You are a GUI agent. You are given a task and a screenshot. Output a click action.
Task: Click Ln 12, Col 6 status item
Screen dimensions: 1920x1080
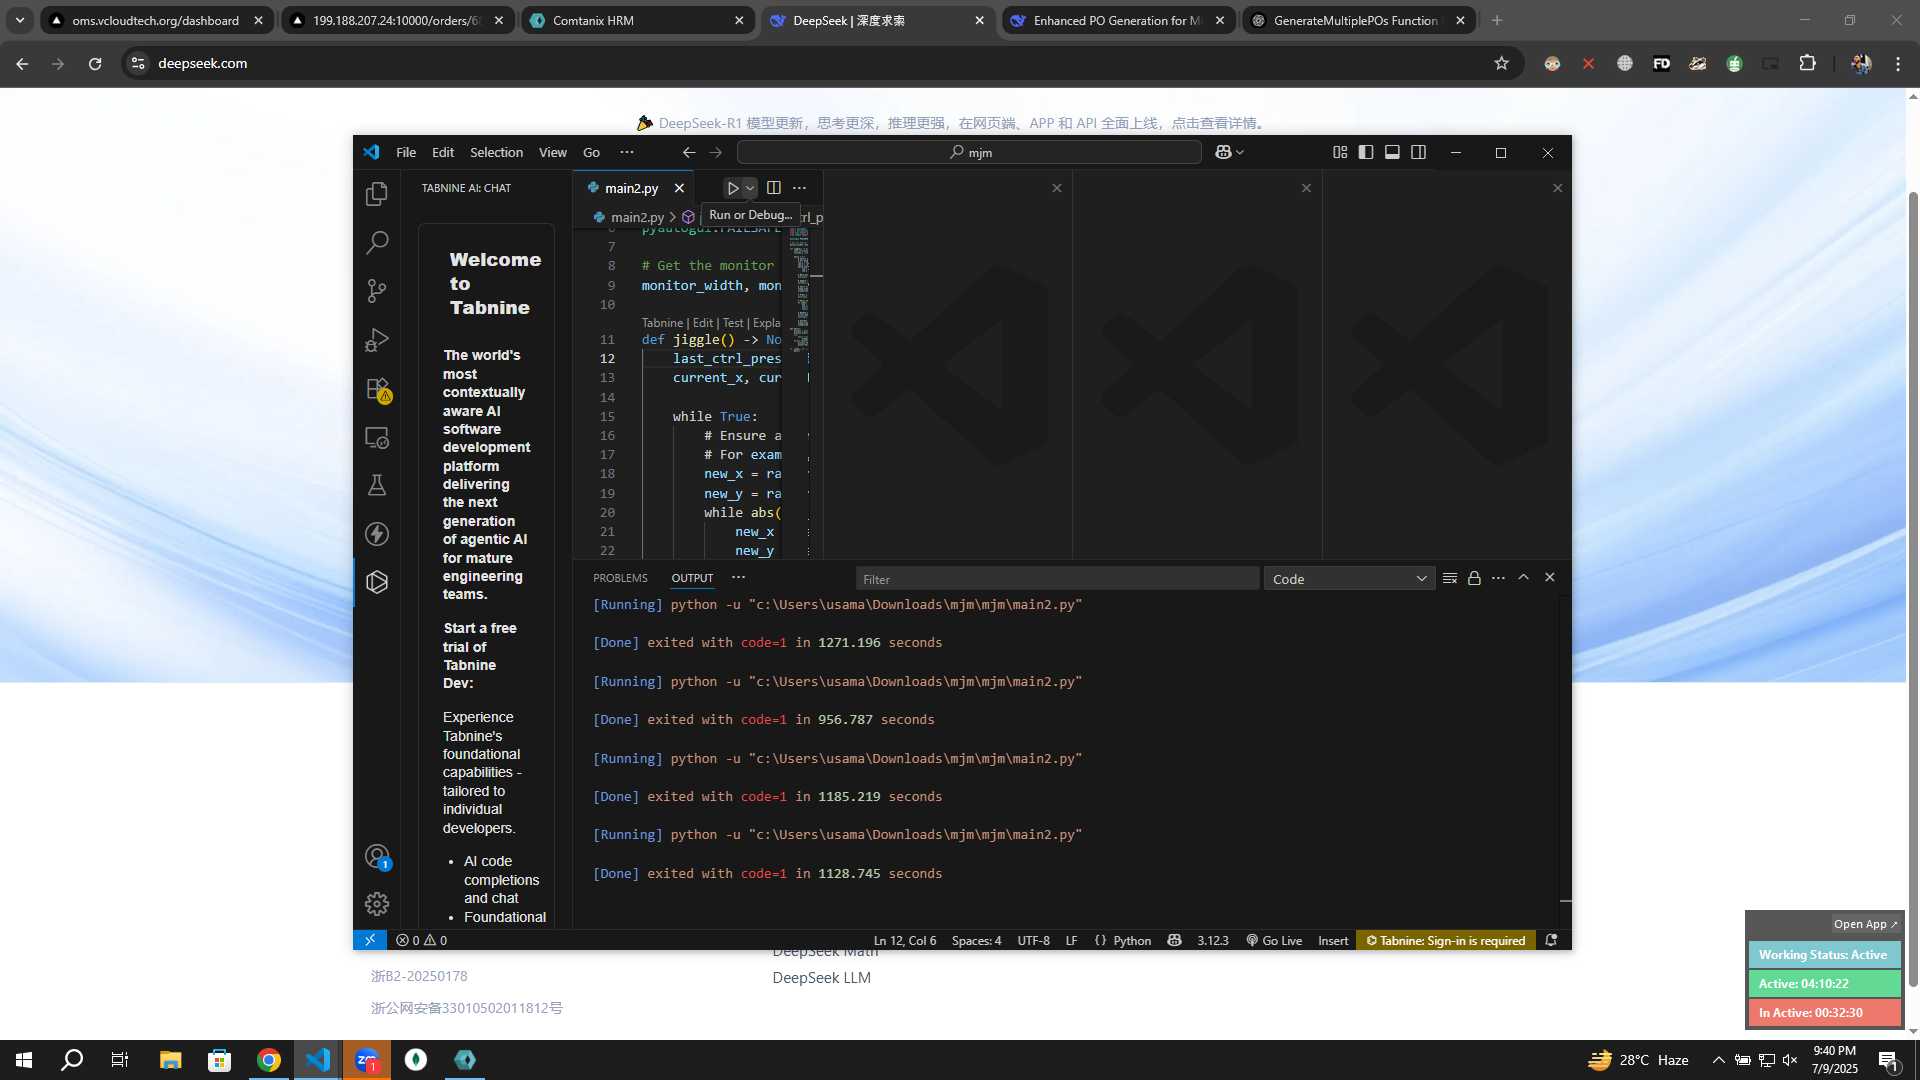[905, 940]
